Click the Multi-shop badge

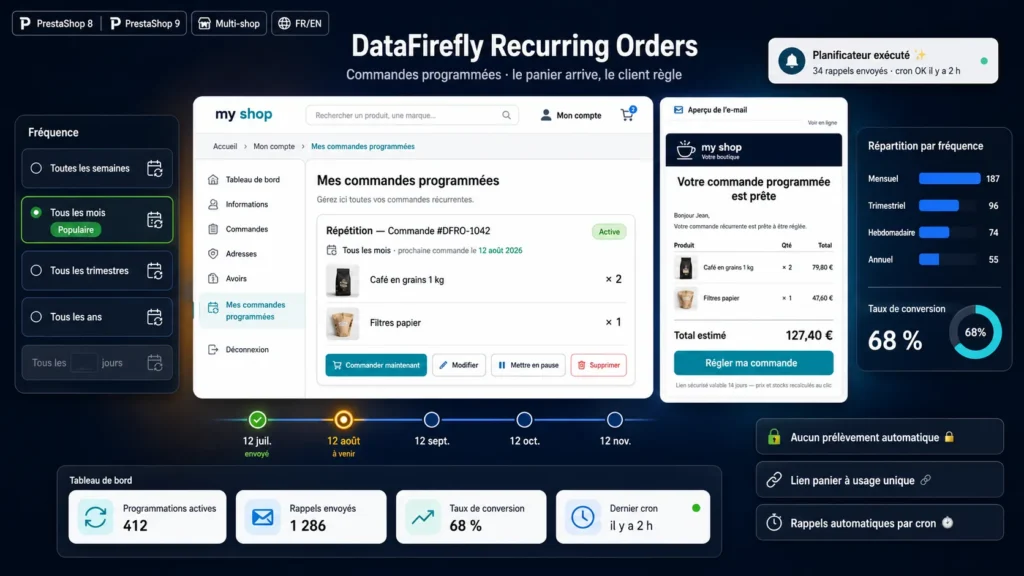[x=229, y=24]
